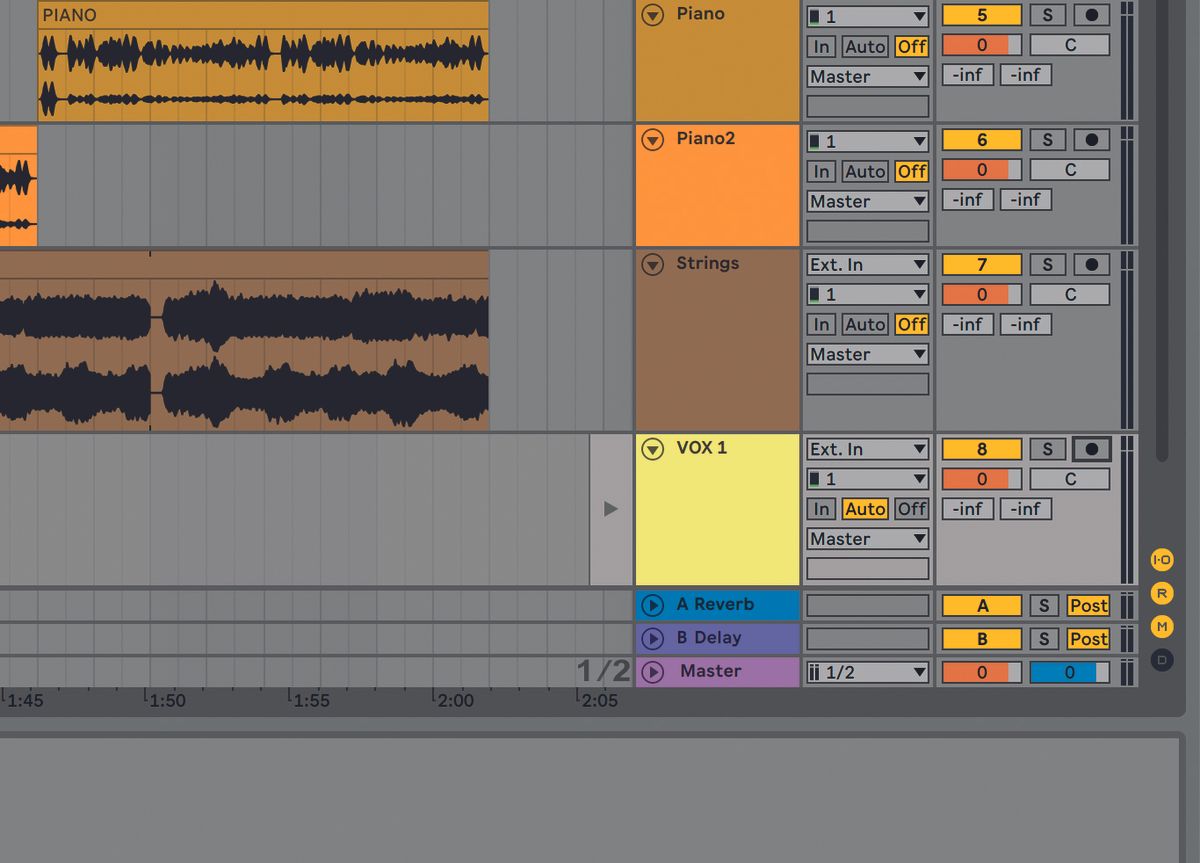The width and height of the screenshot is (1200, 863).
Task: Click the 2:00 marker in the time ruler
Action: tap(457, 700)
